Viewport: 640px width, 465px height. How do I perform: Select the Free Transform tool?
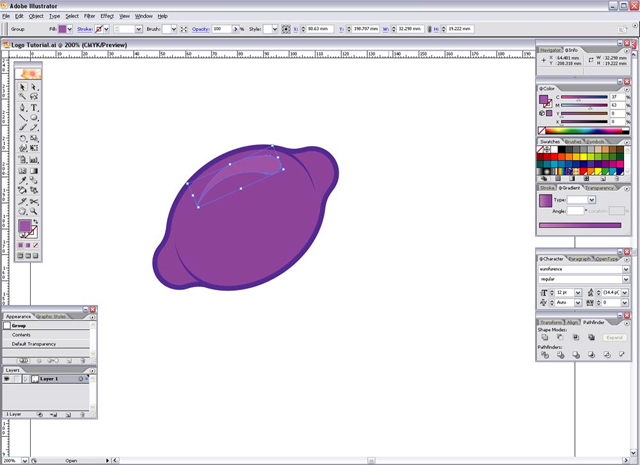point(34,148)
